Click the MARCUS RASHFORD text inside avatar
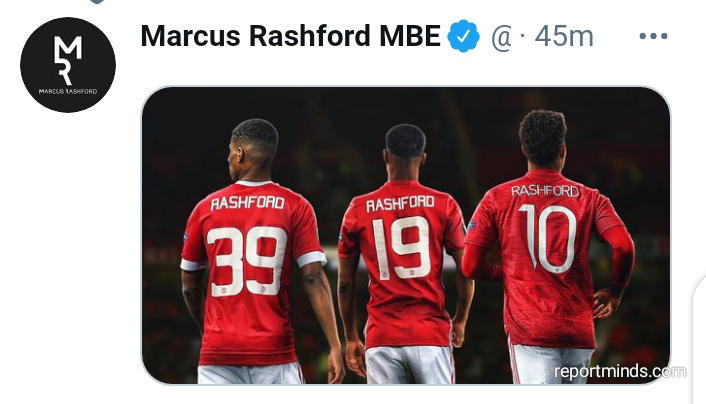706x404 pixels. [x=68, y=91]
